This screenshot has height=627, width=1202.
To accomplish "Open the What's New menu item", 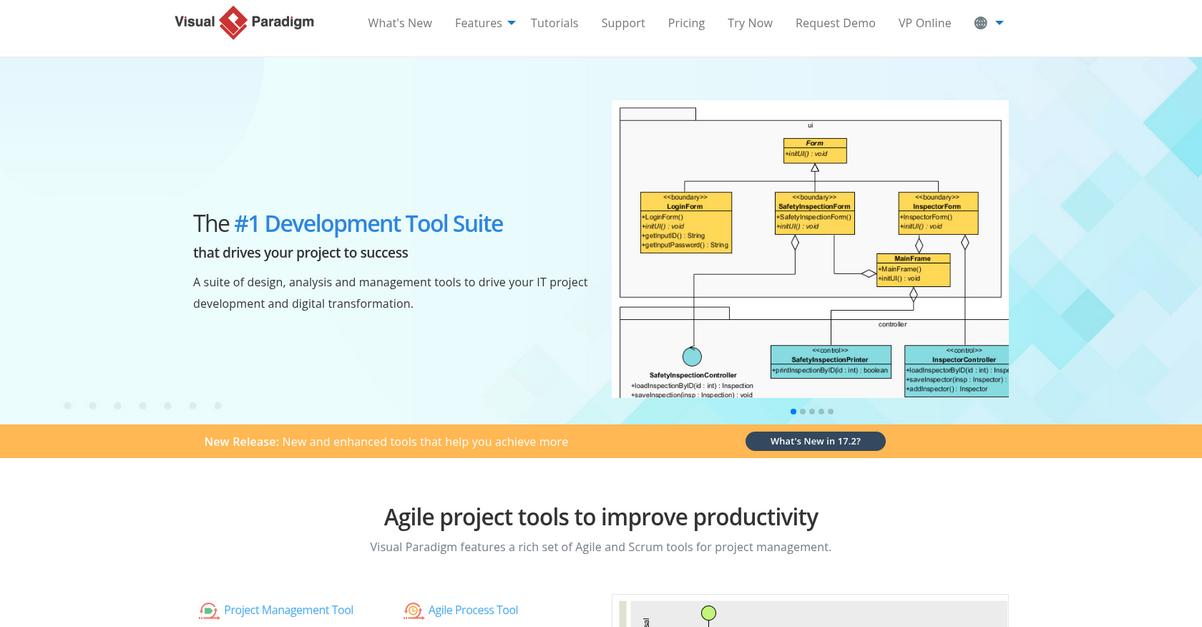I will [x=400, y=23].
